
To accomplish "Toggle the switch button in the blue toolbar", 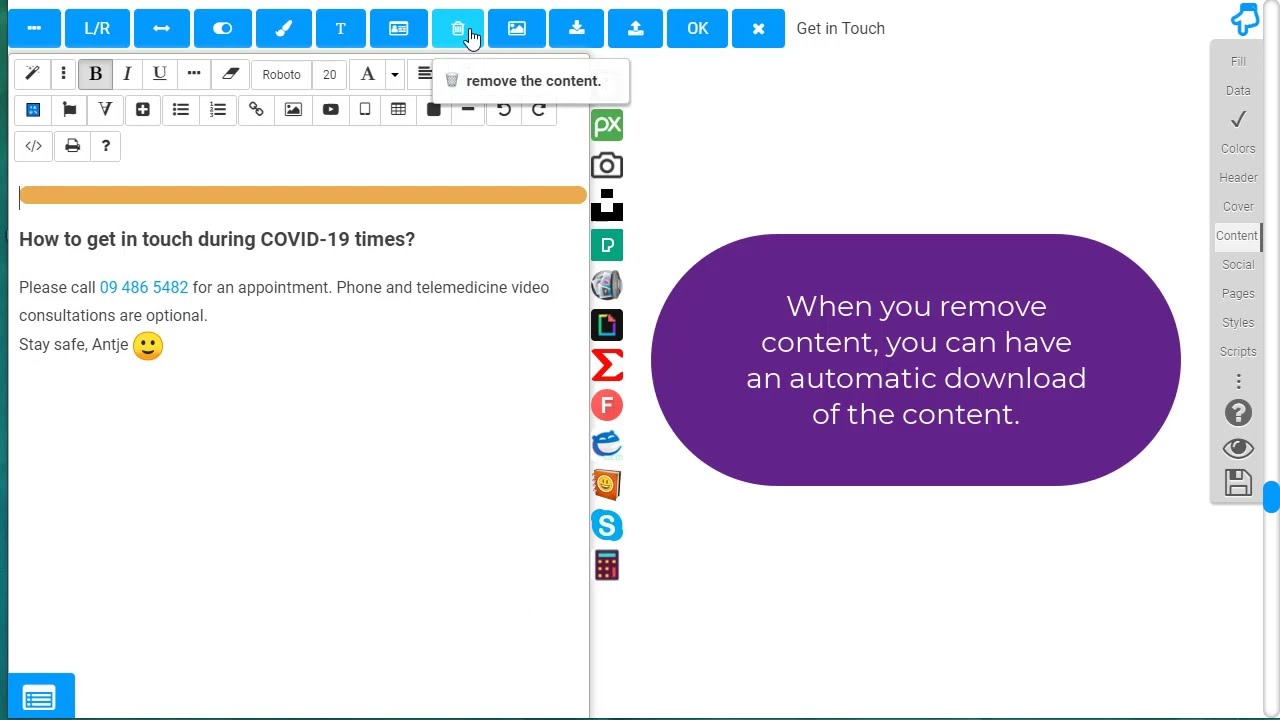I will click(x=222, y=29).
